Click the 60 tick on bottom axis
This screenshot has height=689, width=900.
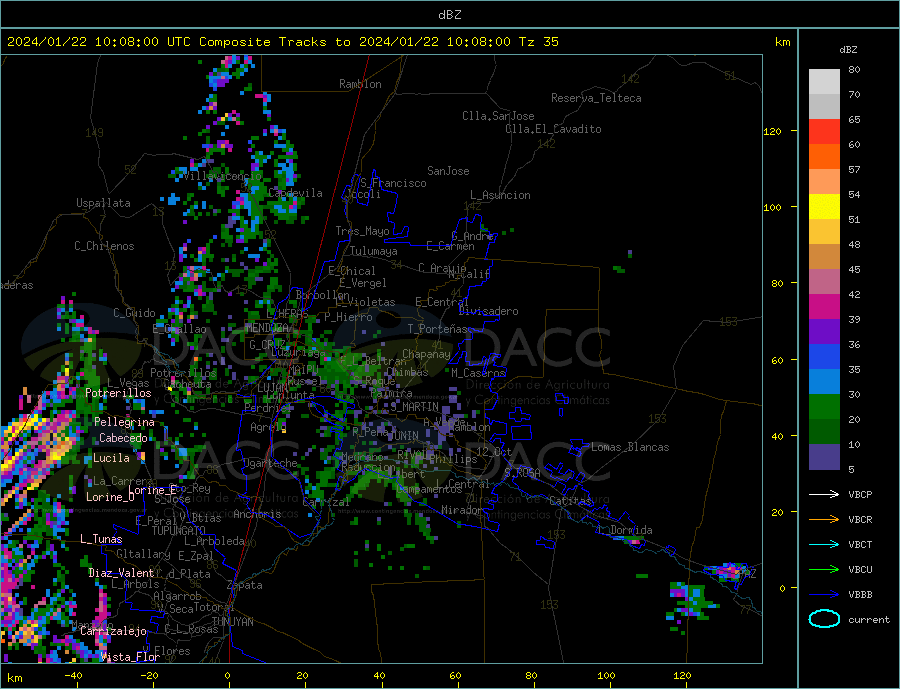pos(455,676)
